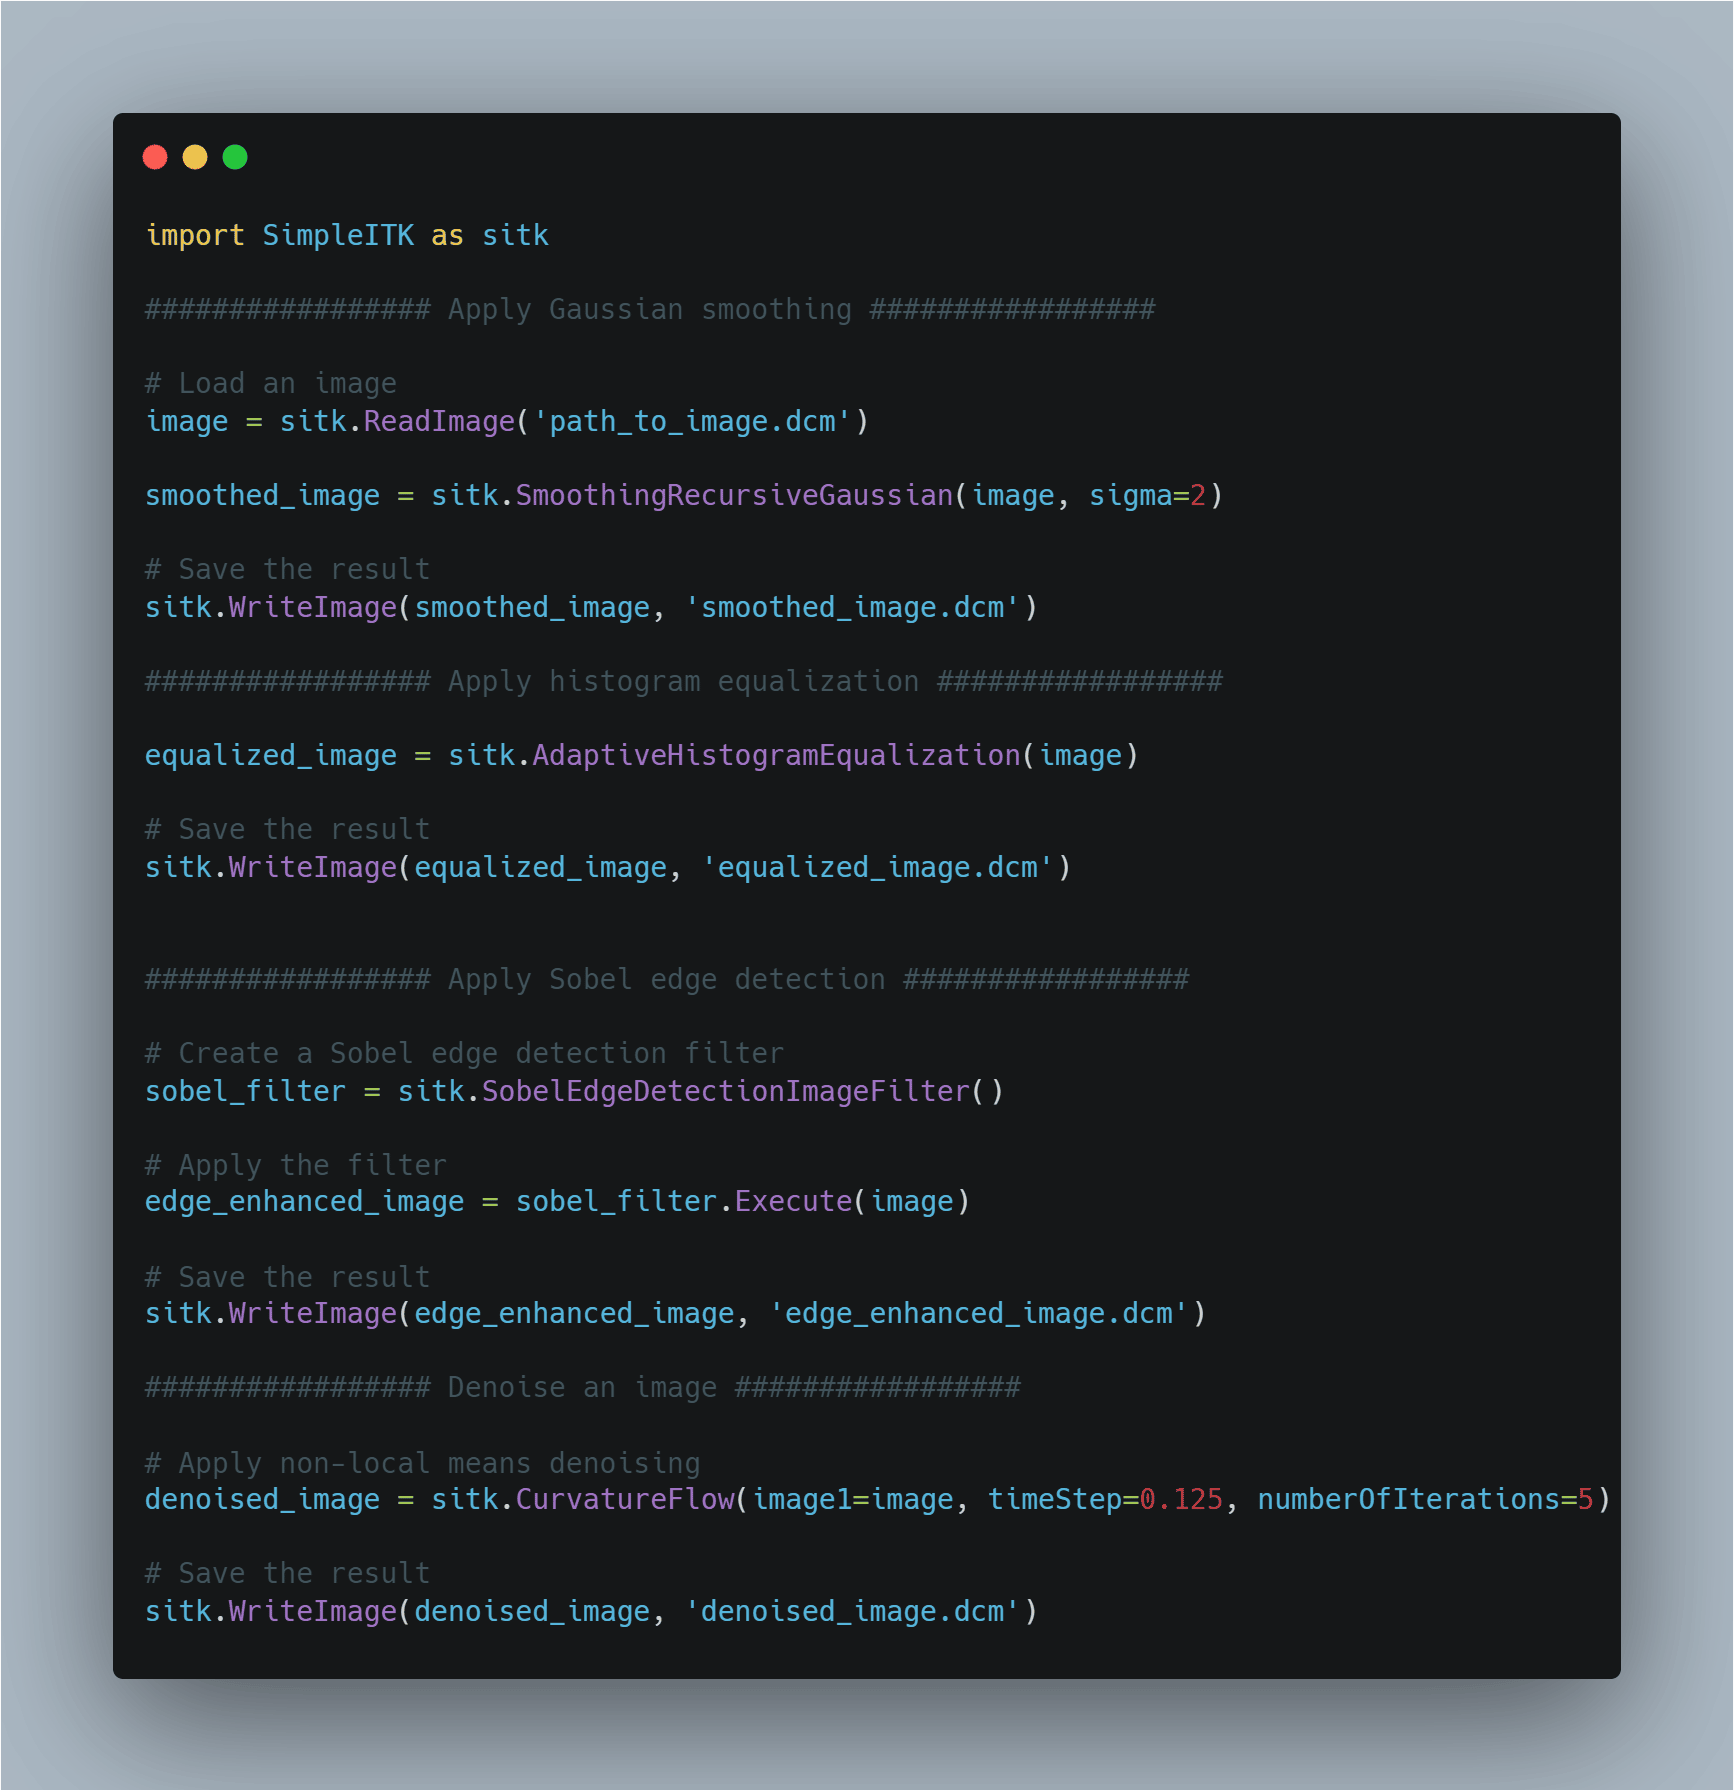
Task: Click the 'Apply histogram equalization' comment header
Action: tap(684, 682)
